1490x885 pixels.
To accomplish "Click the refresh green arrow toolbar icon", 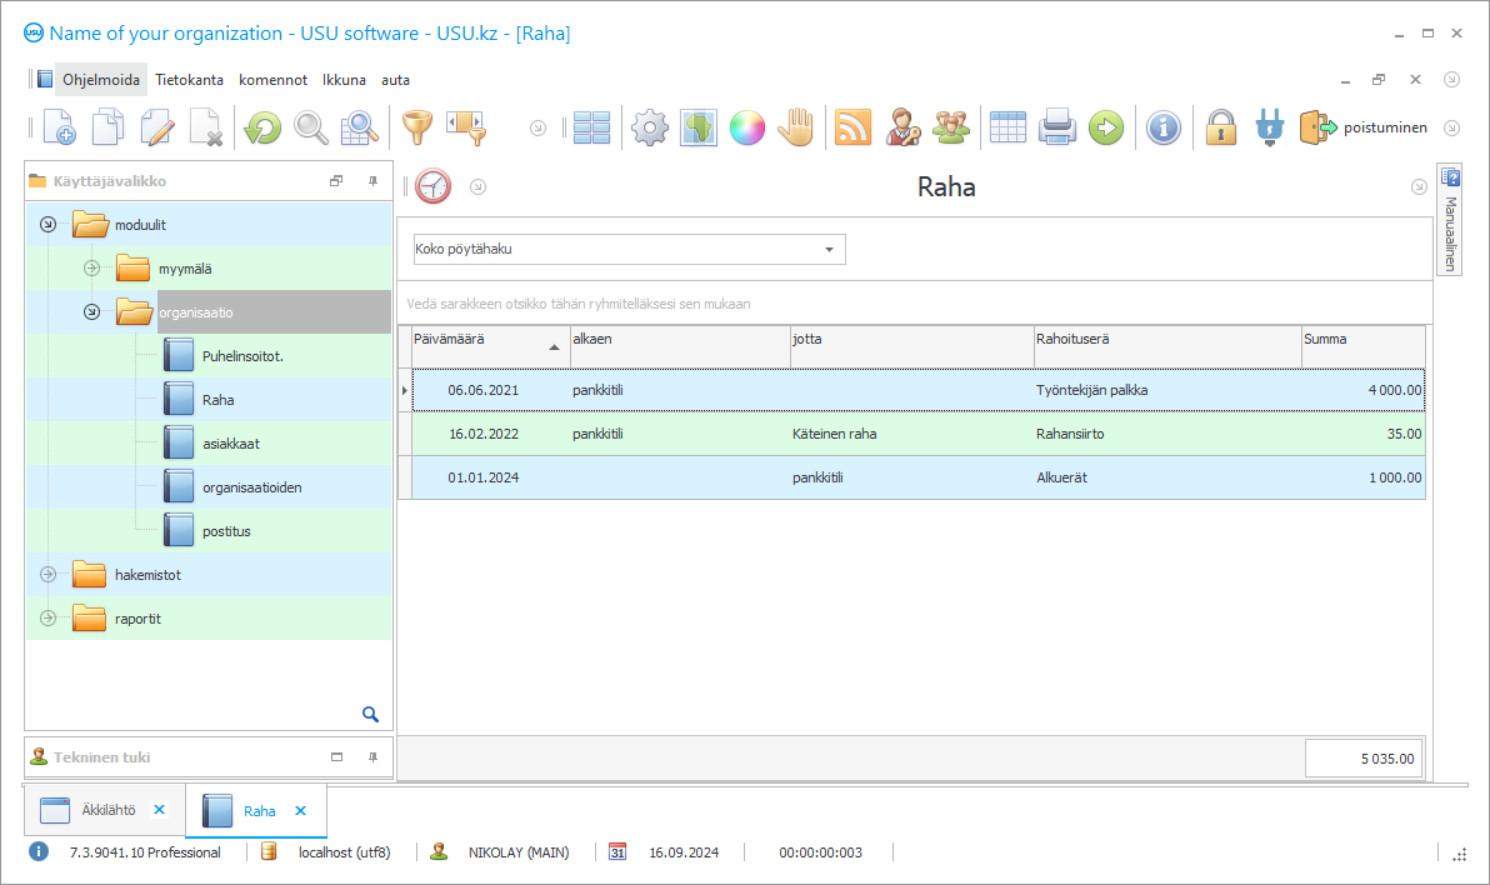I will (x=263, y=128).
